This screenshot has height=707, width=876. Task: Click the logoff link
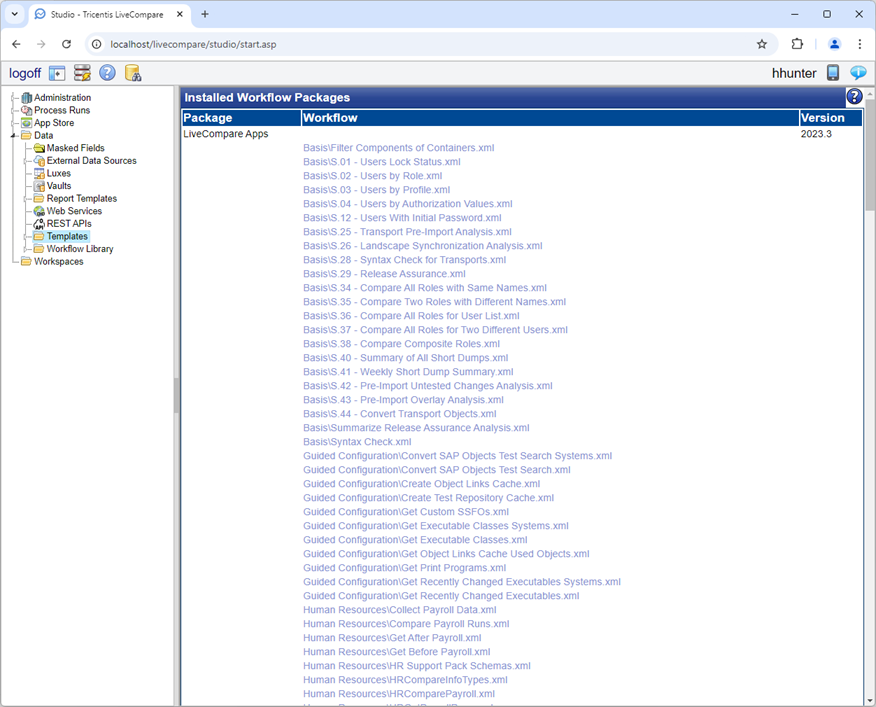coord(25,72)
